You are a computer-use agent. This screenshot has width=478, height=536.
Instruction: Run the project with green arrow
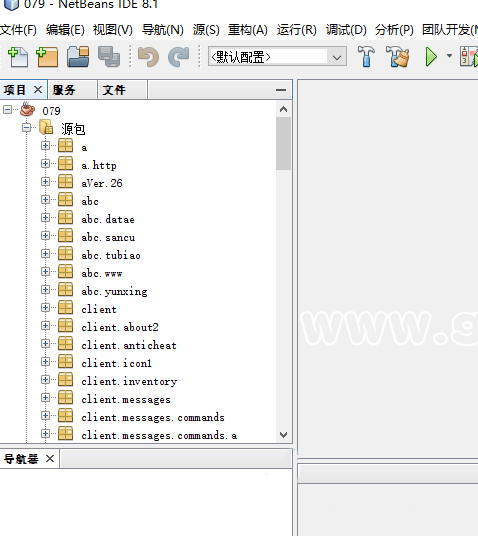click(431, 57)
